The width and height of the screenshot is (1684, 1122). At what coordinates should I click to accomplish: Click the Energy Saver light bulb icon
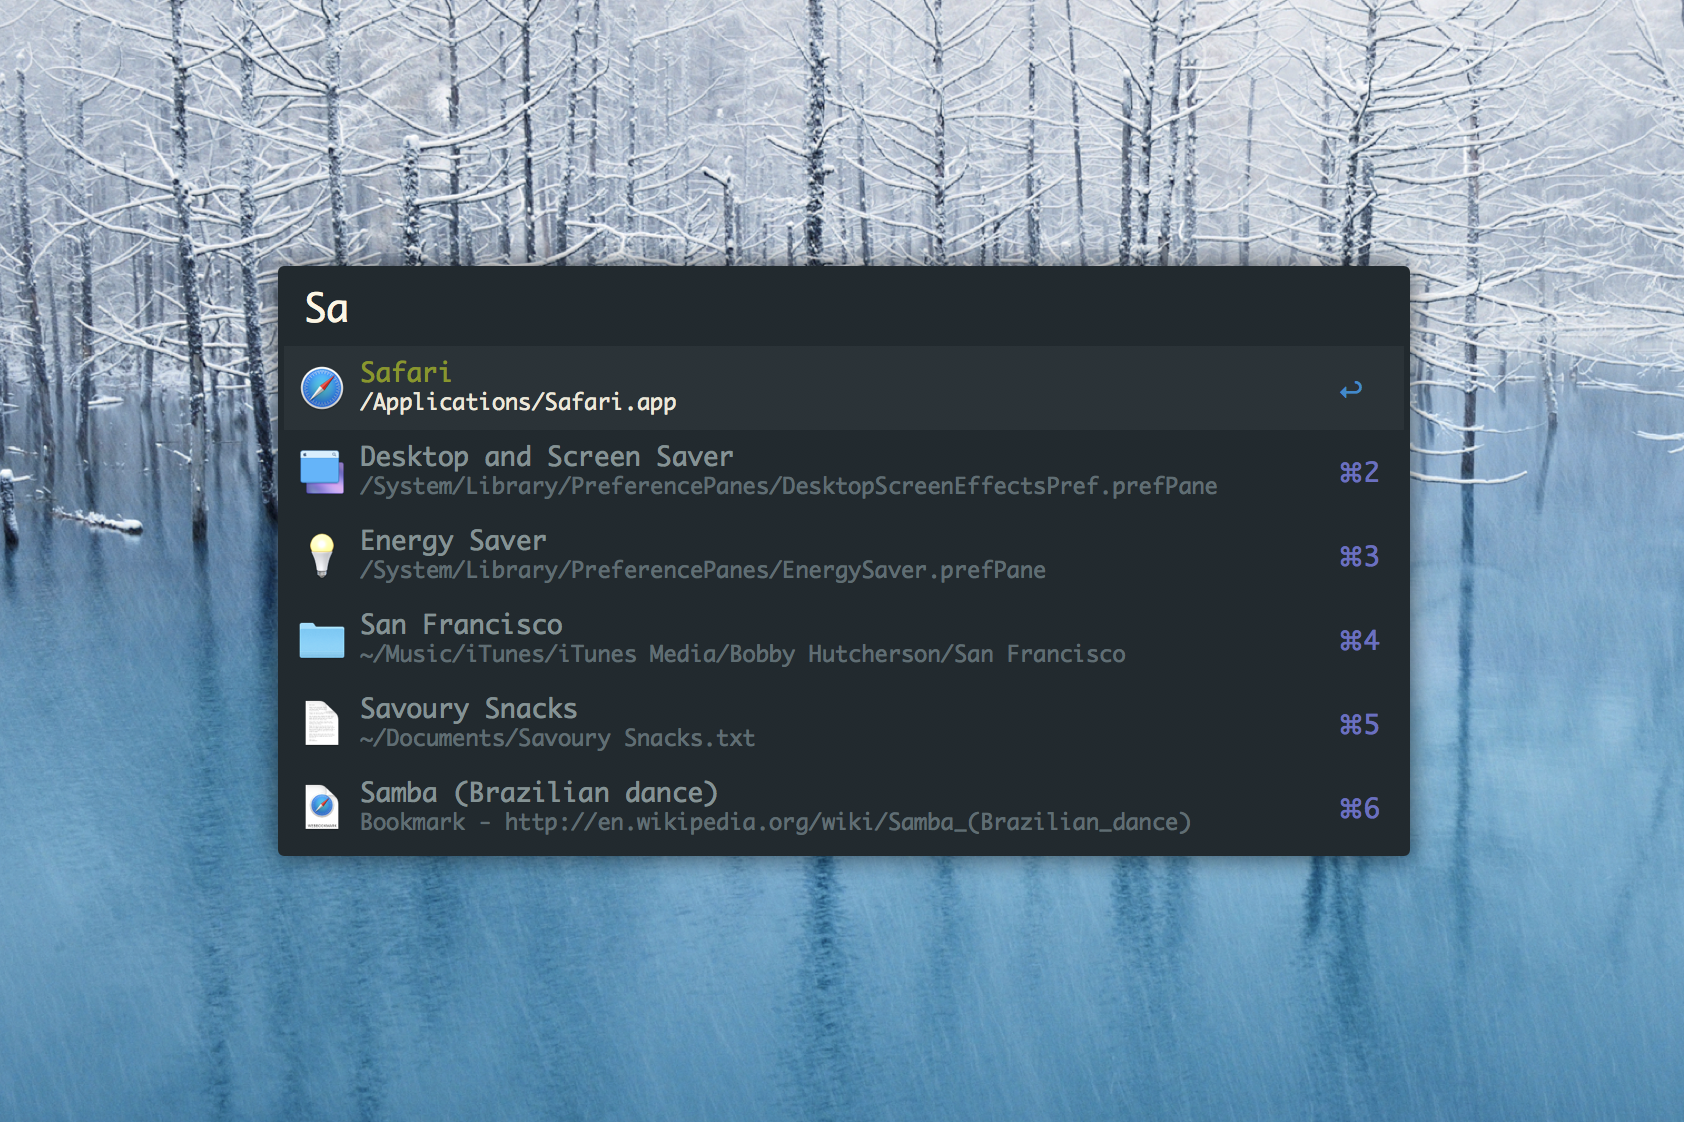coord(322,555)
